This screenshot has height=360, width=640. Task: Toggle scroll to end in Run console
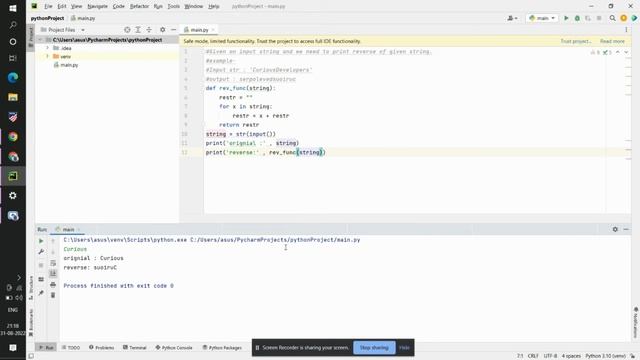(x=53, y=273)
